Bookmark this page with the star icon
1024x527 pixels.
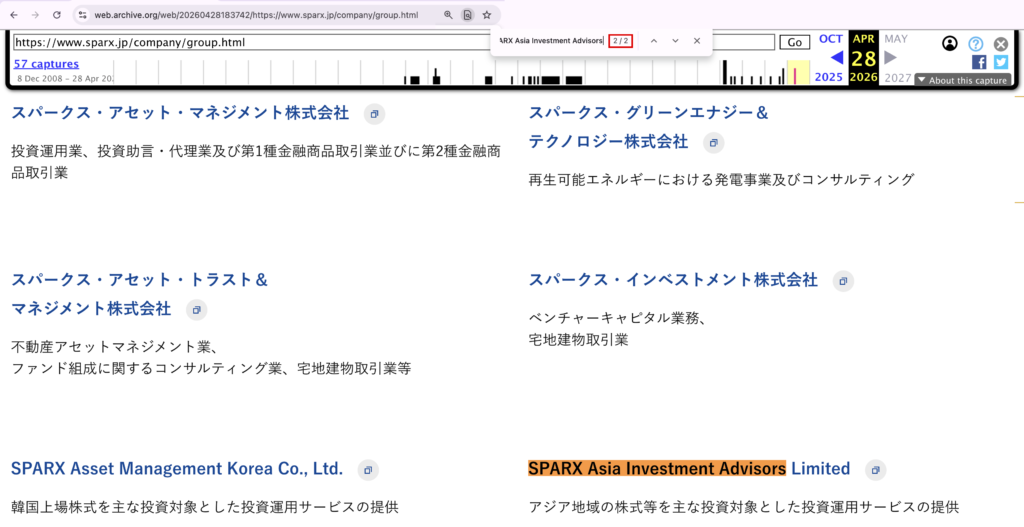click(x=487, y=14)
